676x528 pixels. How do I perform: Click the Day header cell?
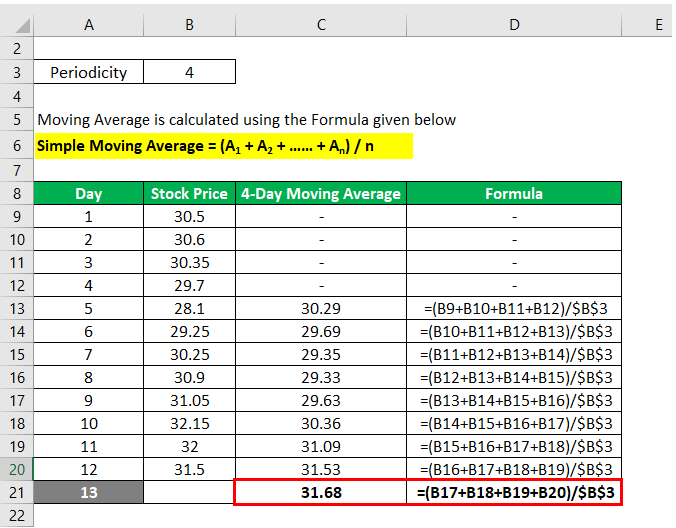point(88,194)
